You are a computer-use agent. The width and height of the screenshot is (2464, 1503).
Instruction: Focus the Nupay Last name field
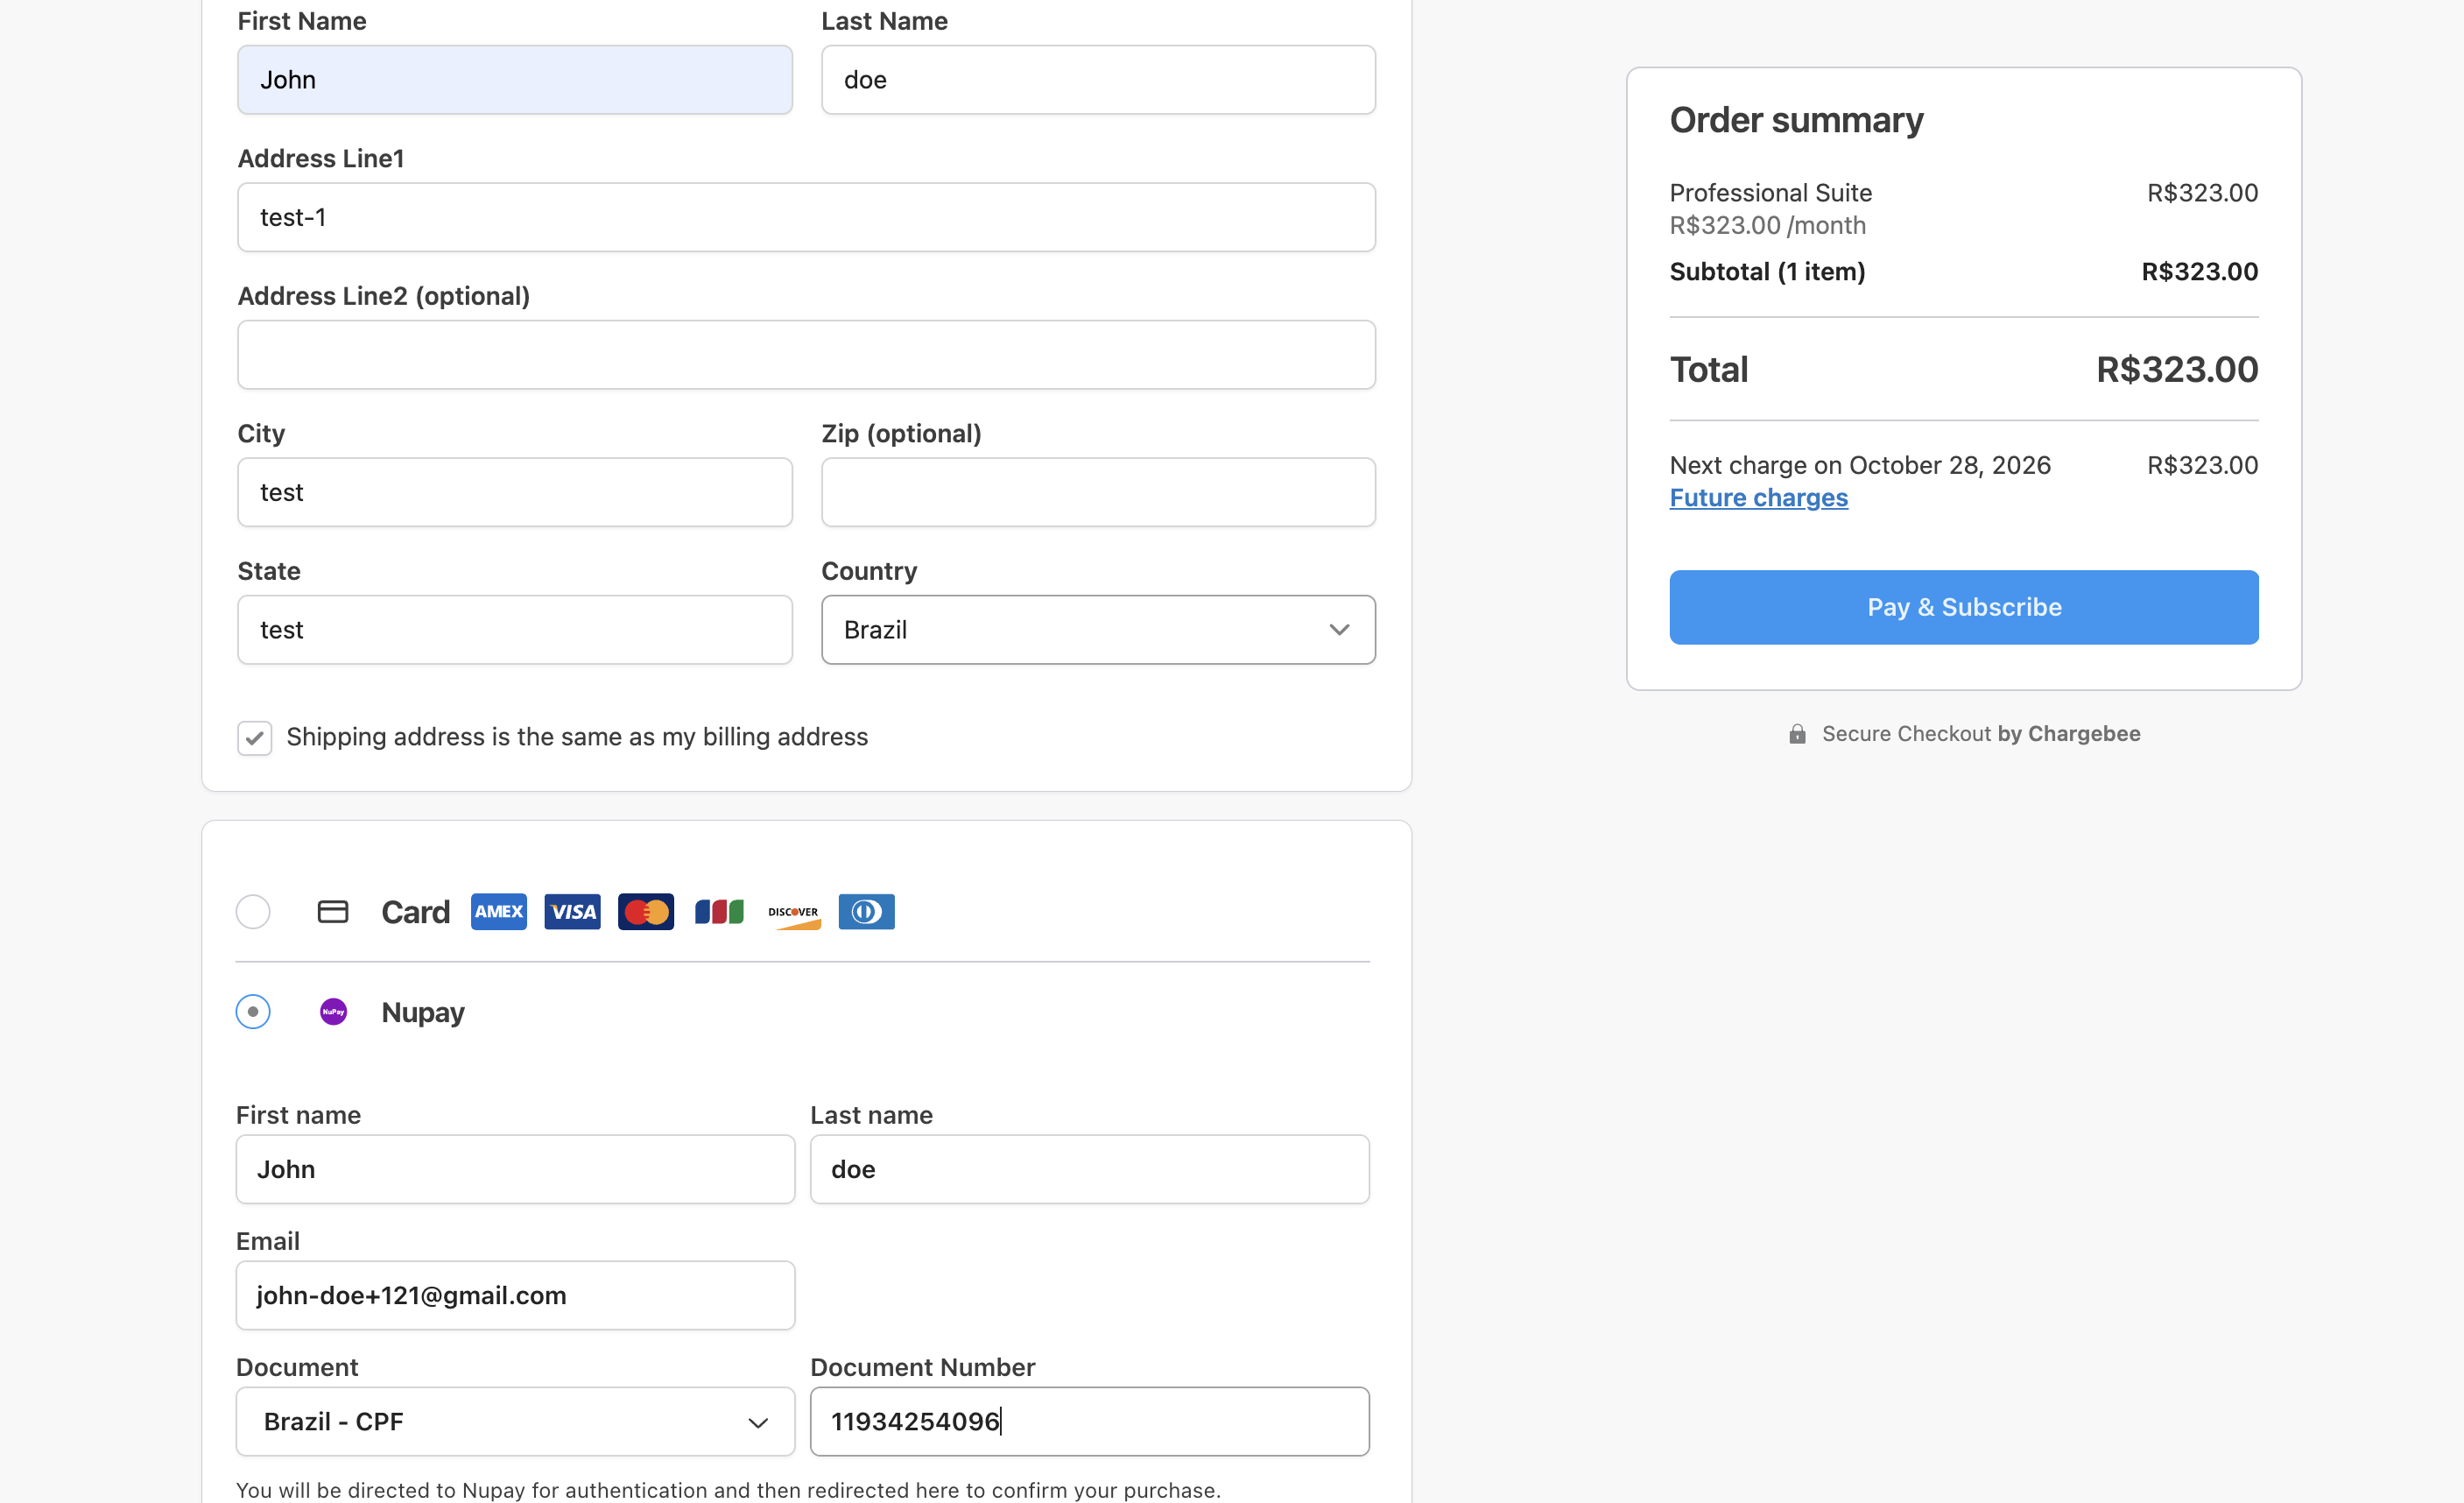1089,1169
